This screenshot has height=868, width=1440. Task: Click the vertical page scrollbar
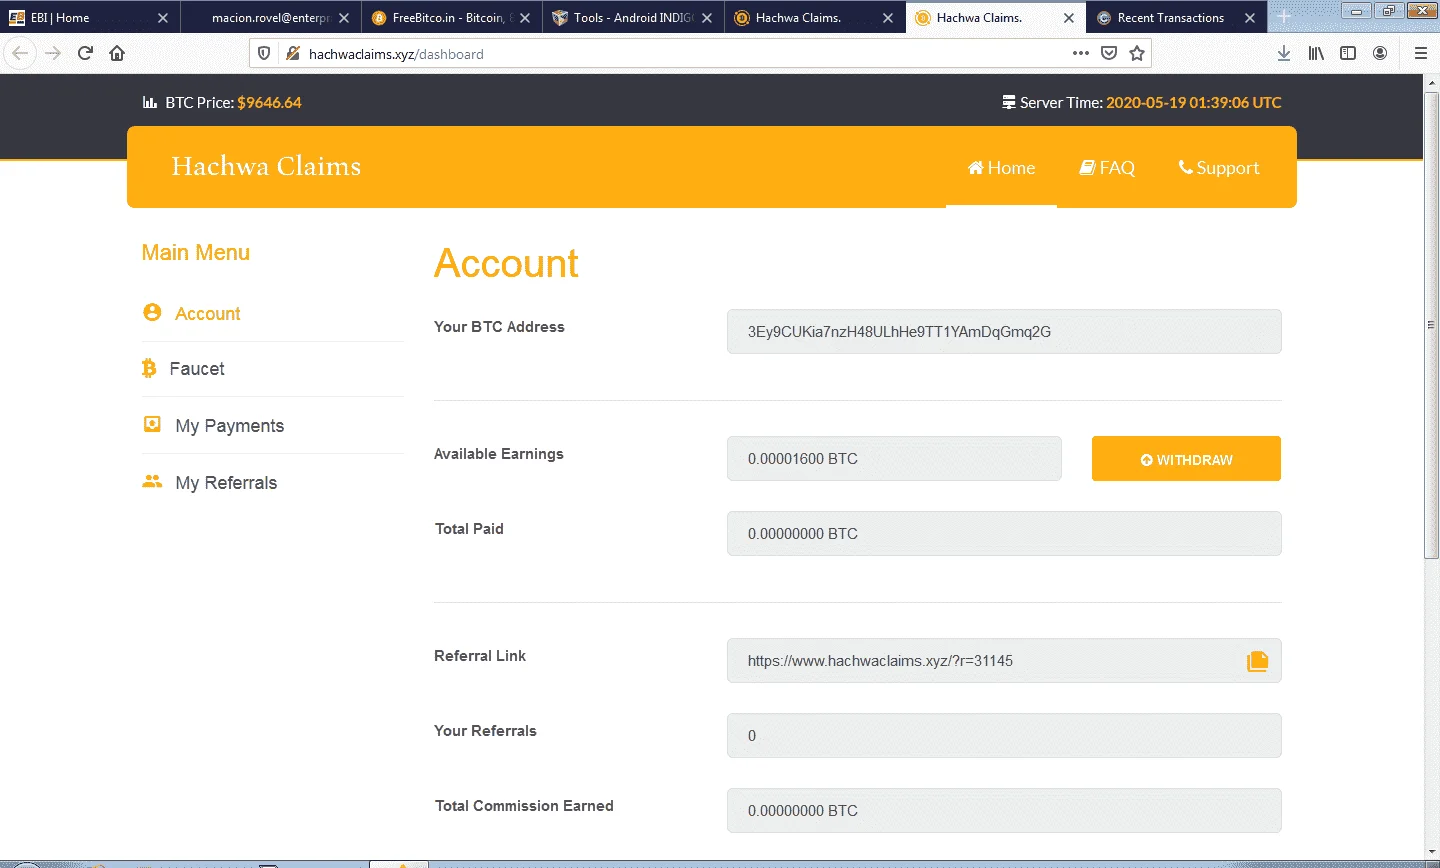1431,324
